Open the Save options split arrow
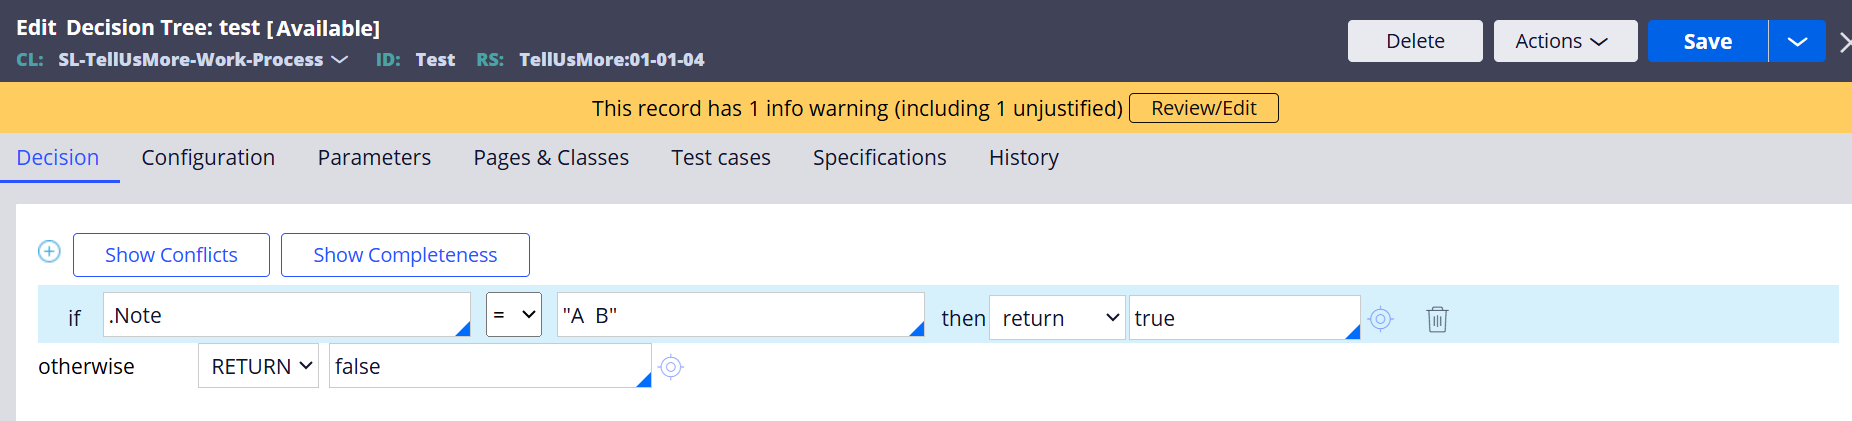Screen dimensions: 1852x421 coord(1797,41)
